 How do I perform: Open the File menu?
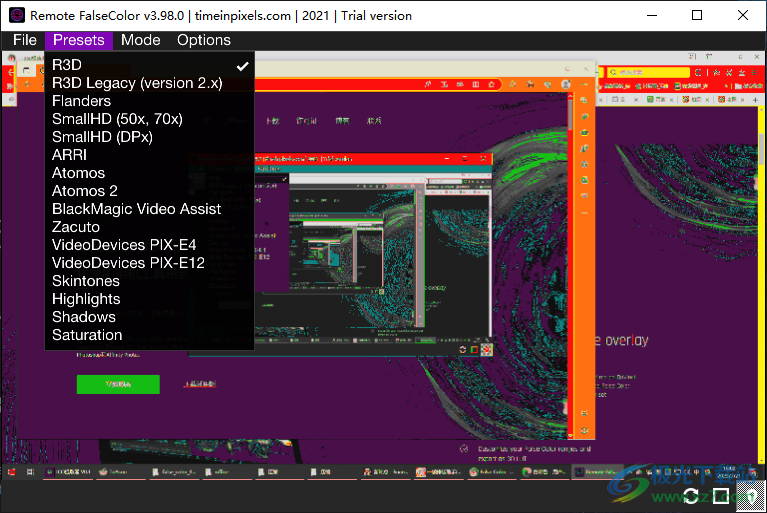point(24,40)
